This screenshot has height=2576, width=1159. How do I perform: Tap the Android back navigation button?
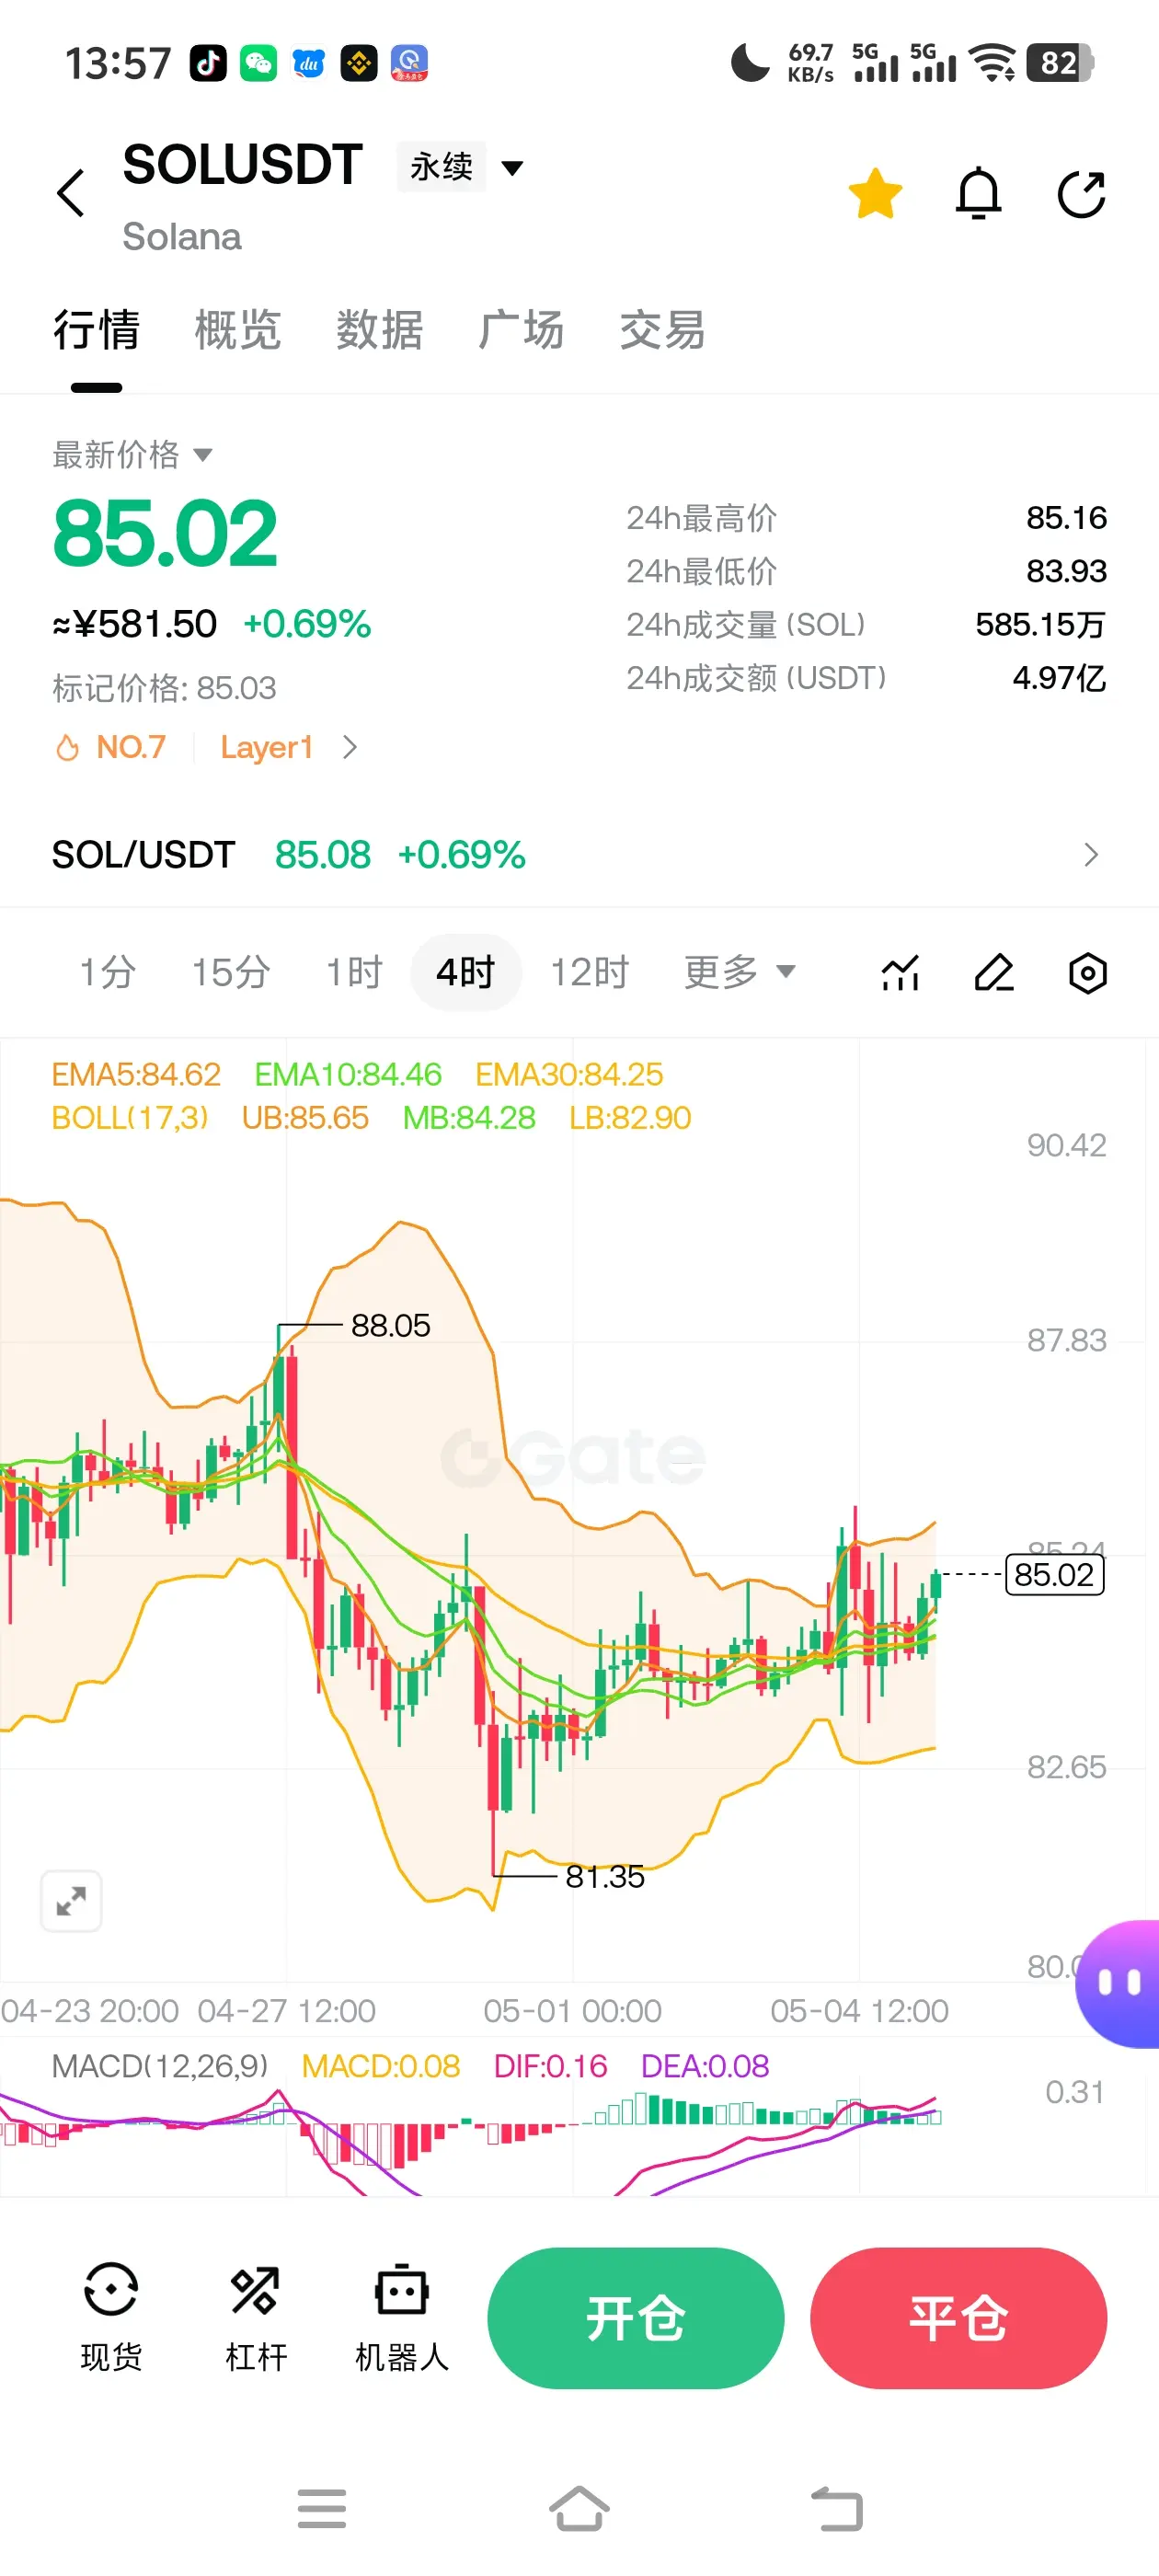pos(837,2508)
